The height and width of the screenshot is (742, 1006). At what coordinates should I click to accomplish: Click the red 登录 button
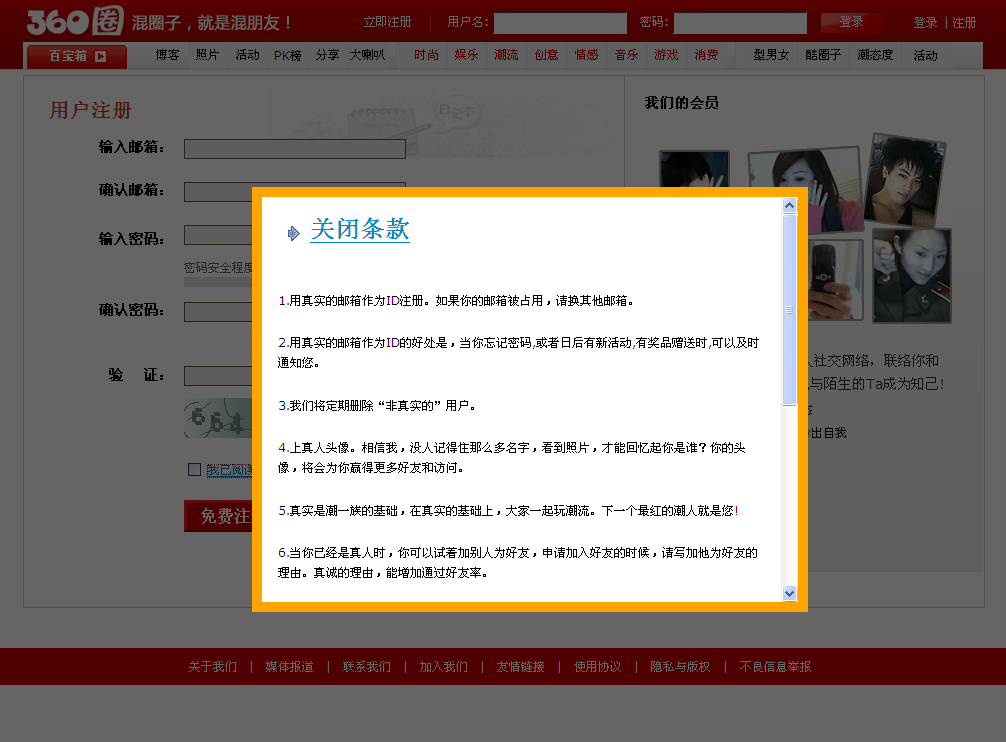pyautogui.click(x=851, y=22)
